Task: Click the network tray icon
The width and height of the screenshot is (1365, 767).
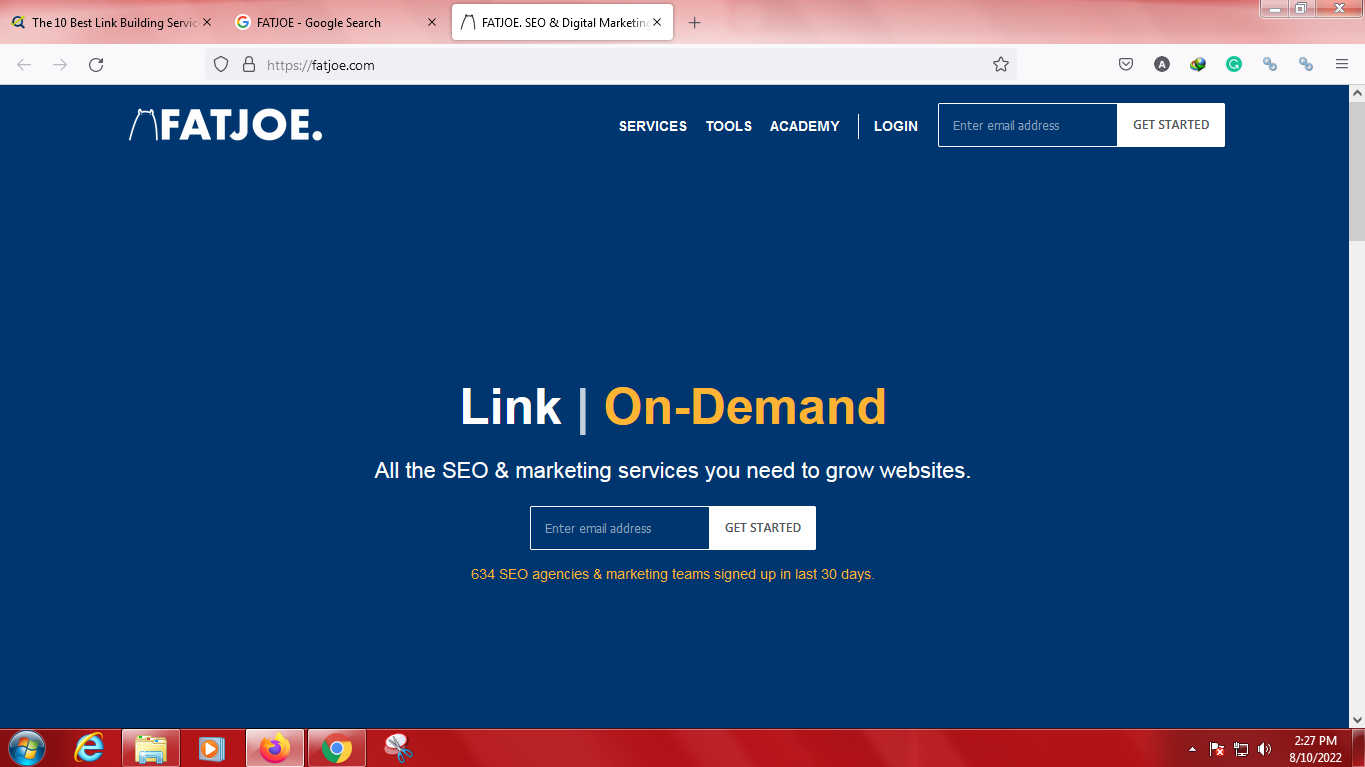Action: click(x=1241, y=749)
